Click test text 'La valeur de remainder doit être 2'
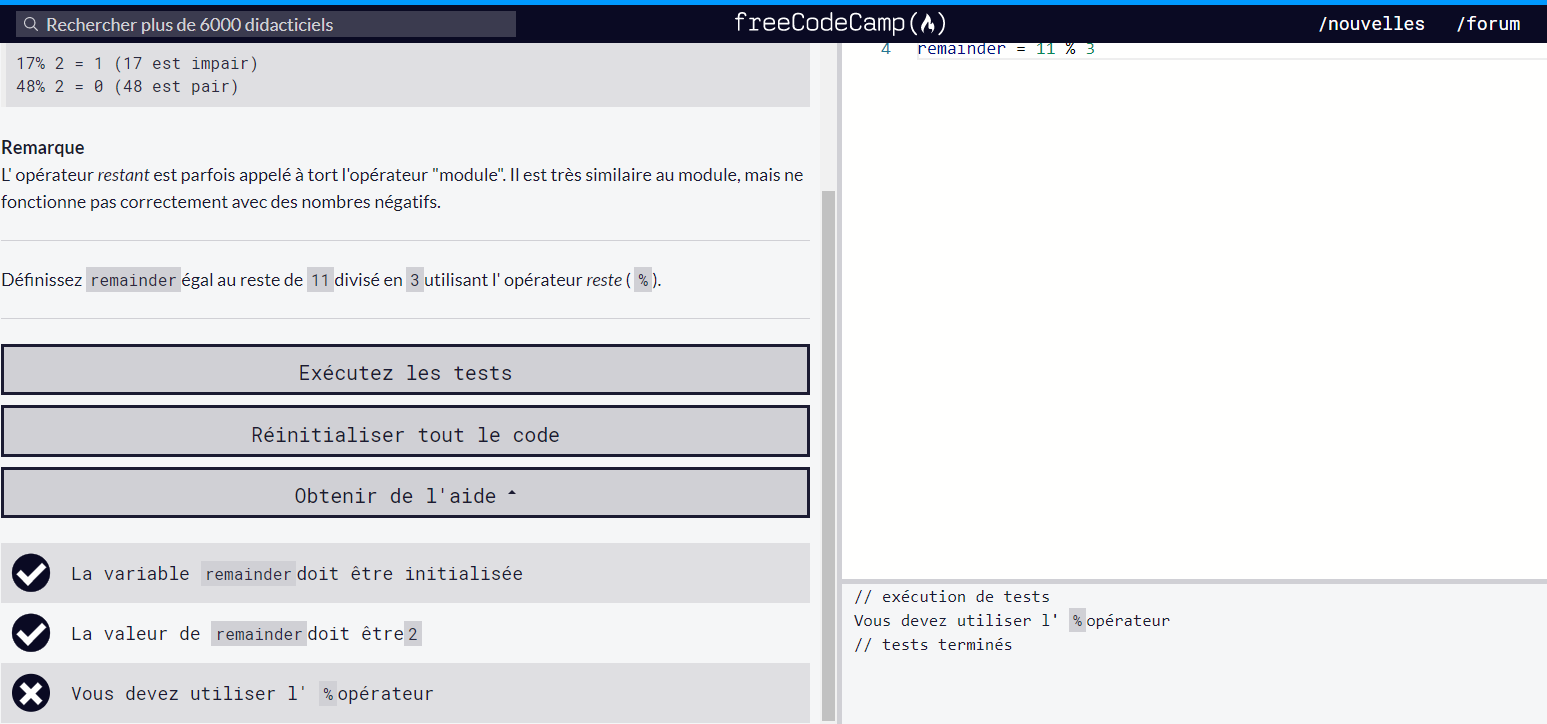 click(x=246, y=634)
